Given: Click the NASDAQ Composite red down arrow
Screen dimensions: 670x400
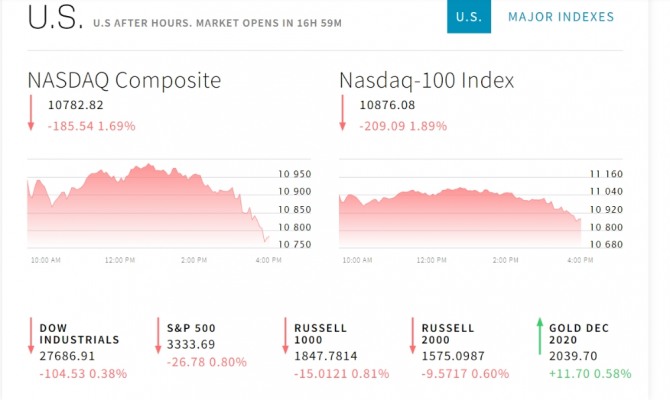Looking at the screenshot, I should [x=31, y=113].
